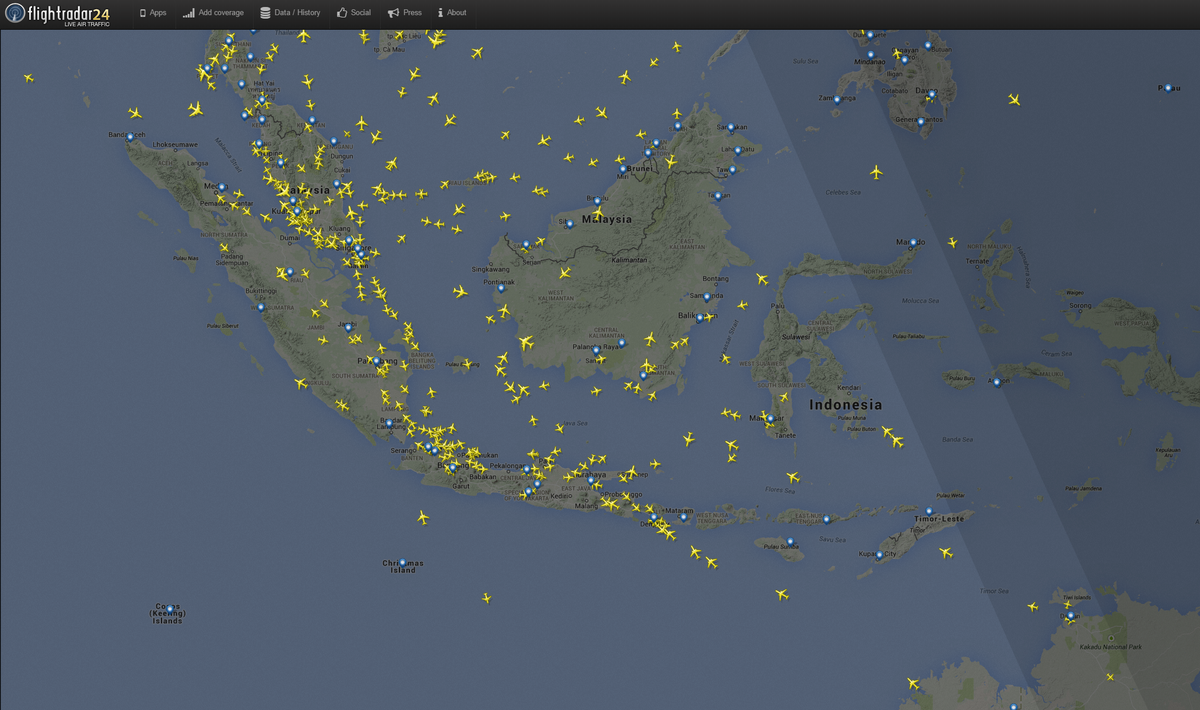Screen dimensions: 1200x710
Task: Click the Sandakan airport marker
Action: click(732, 127)
